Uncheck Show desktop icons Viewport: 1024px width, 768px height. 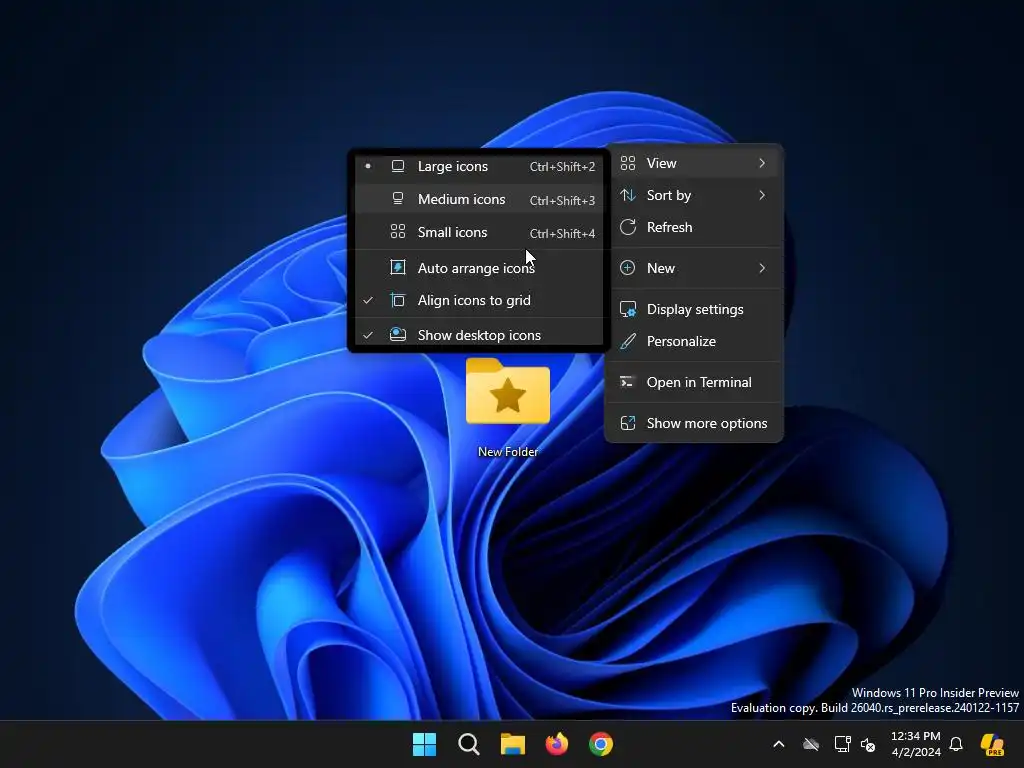tap(478, 335)
